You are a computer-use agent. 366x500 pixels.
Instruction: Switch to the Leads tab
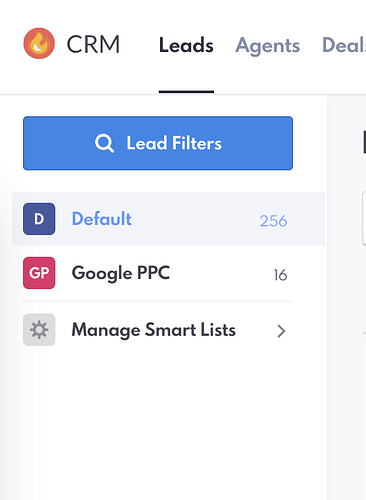pyautogui.click(x=186, y=45)
